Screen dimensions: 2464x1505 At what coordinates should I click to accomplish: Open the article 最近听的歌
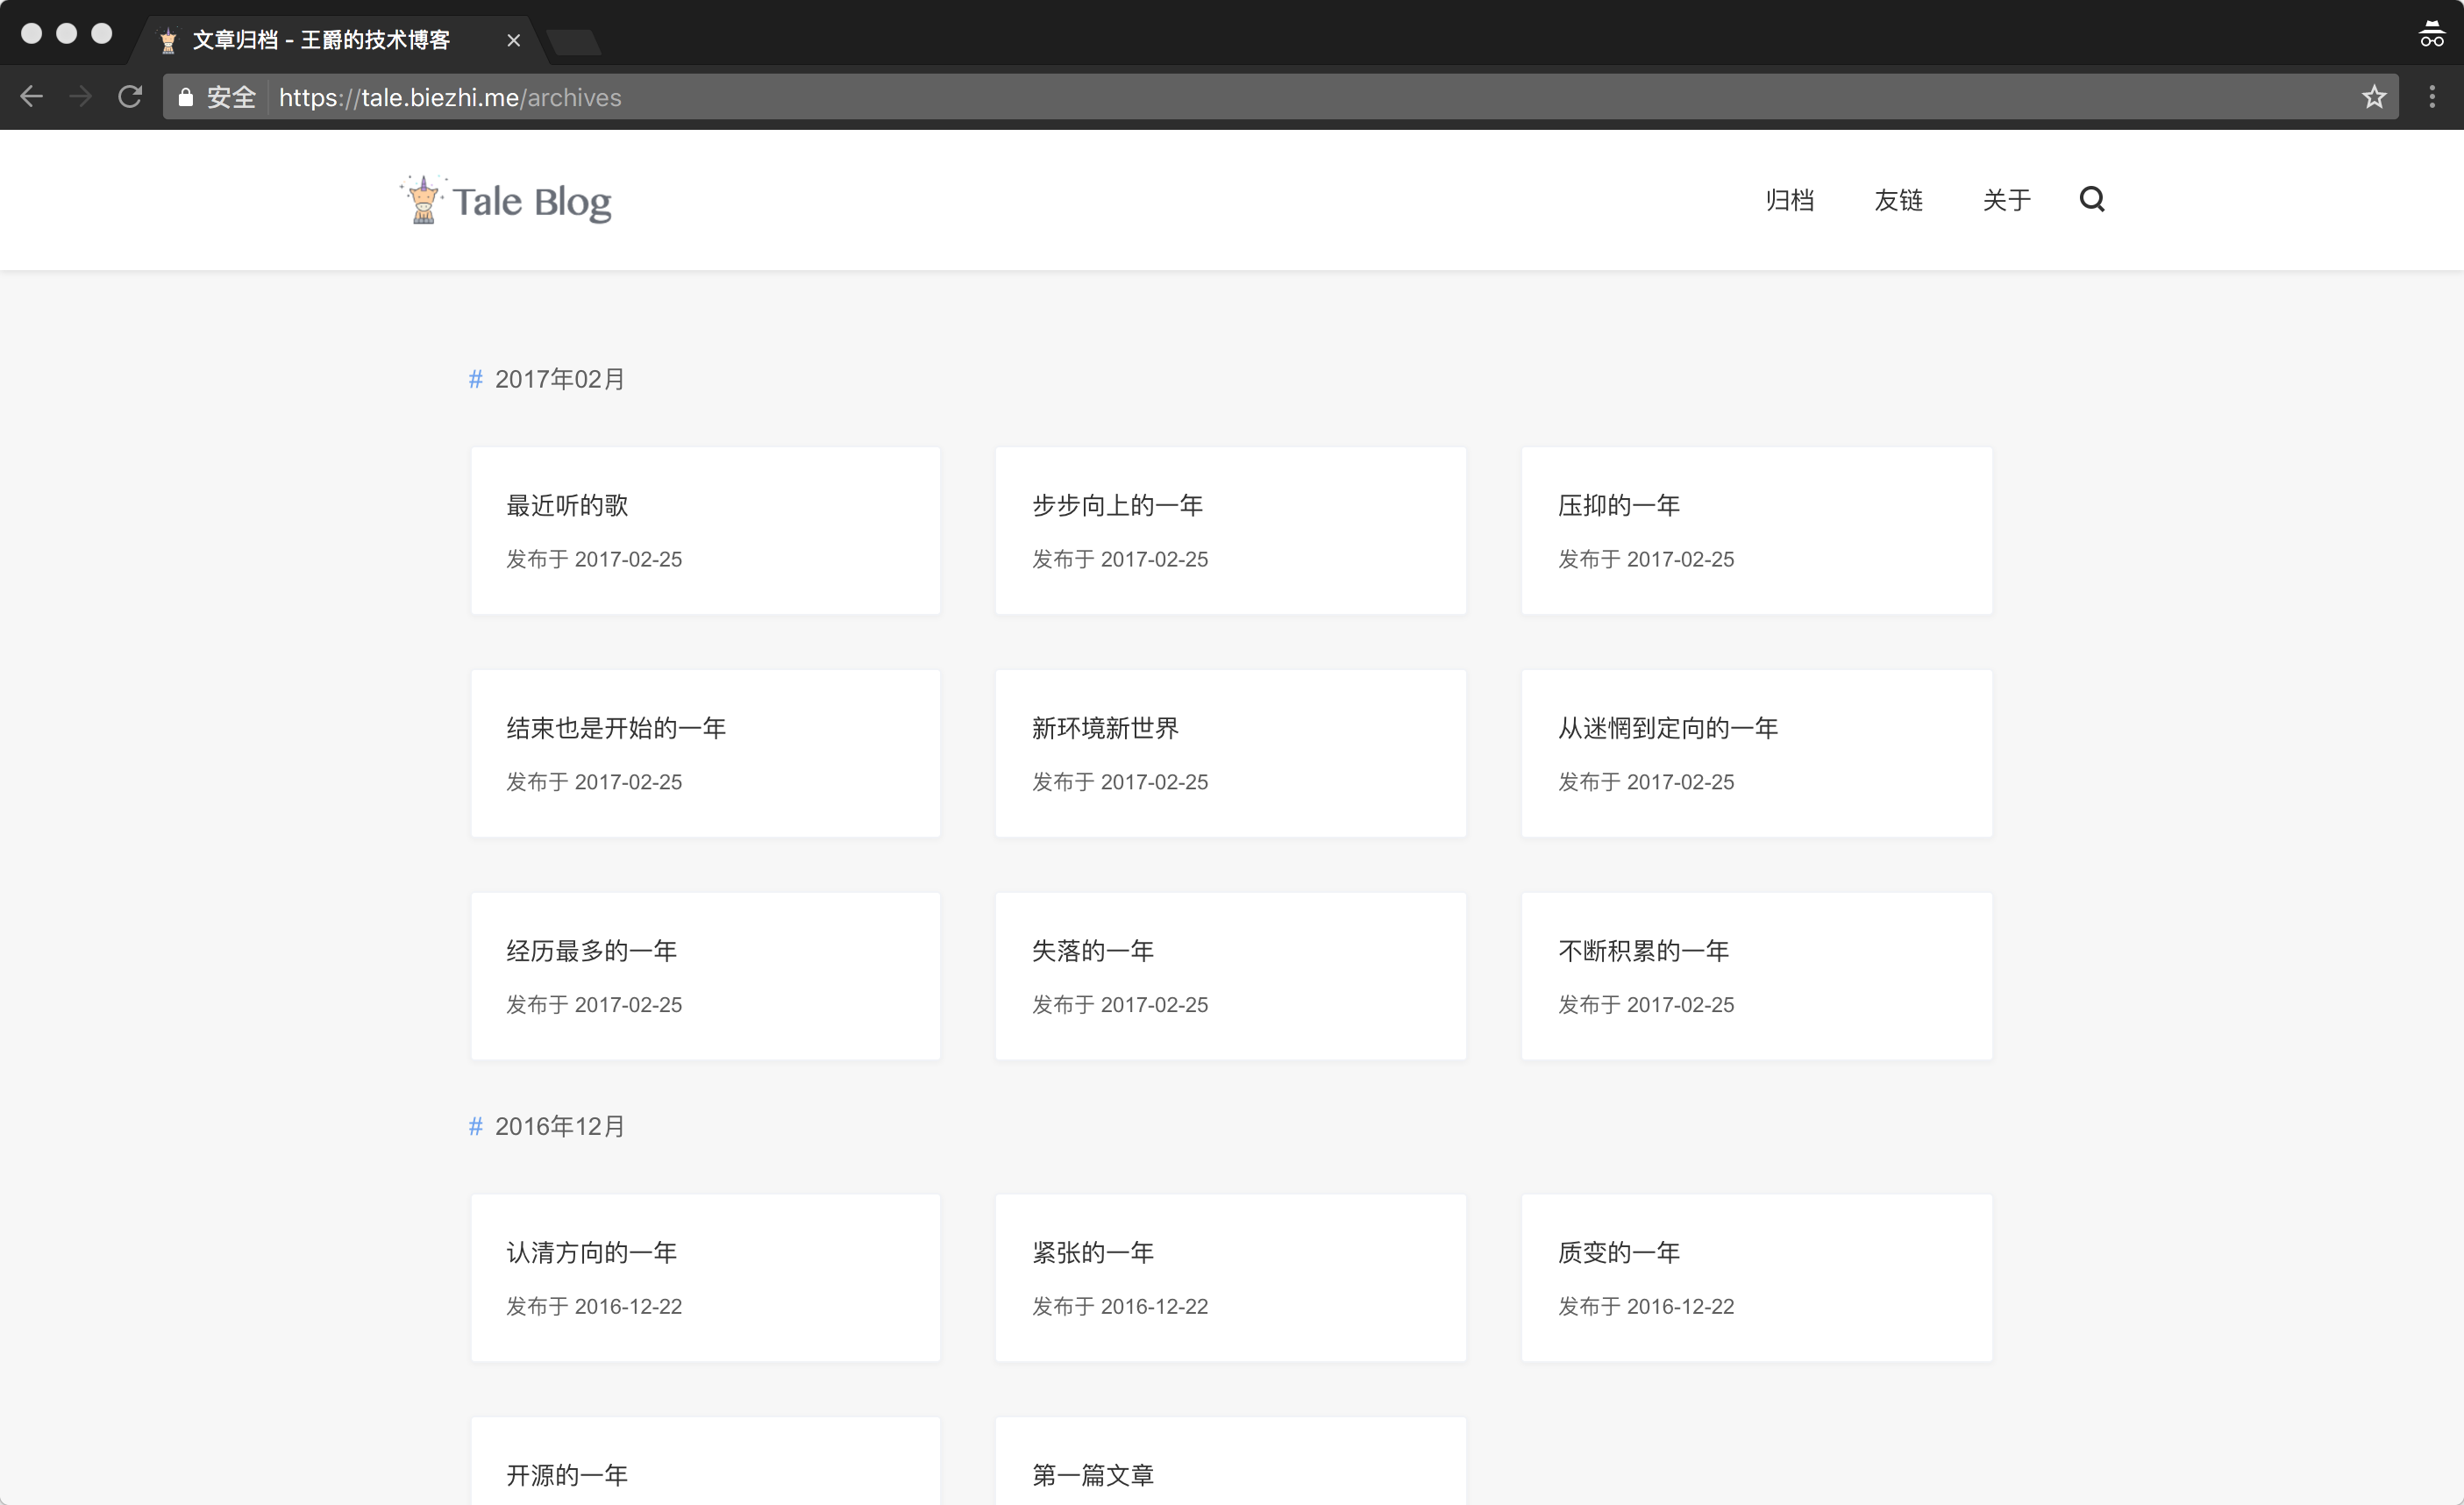567,505
